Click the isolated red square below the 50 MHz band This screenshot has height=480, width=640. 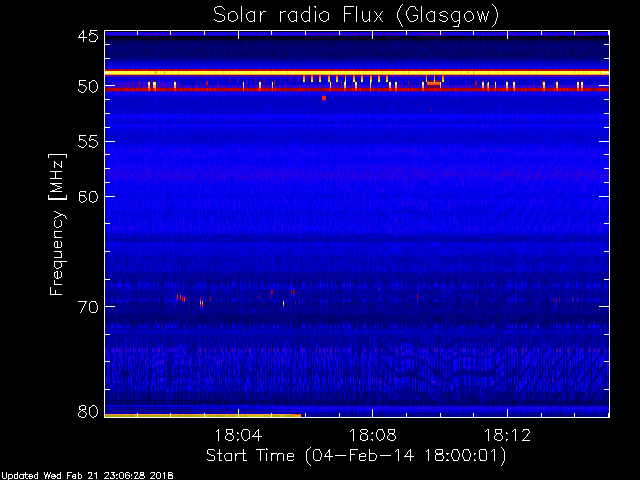pos(324,98)
